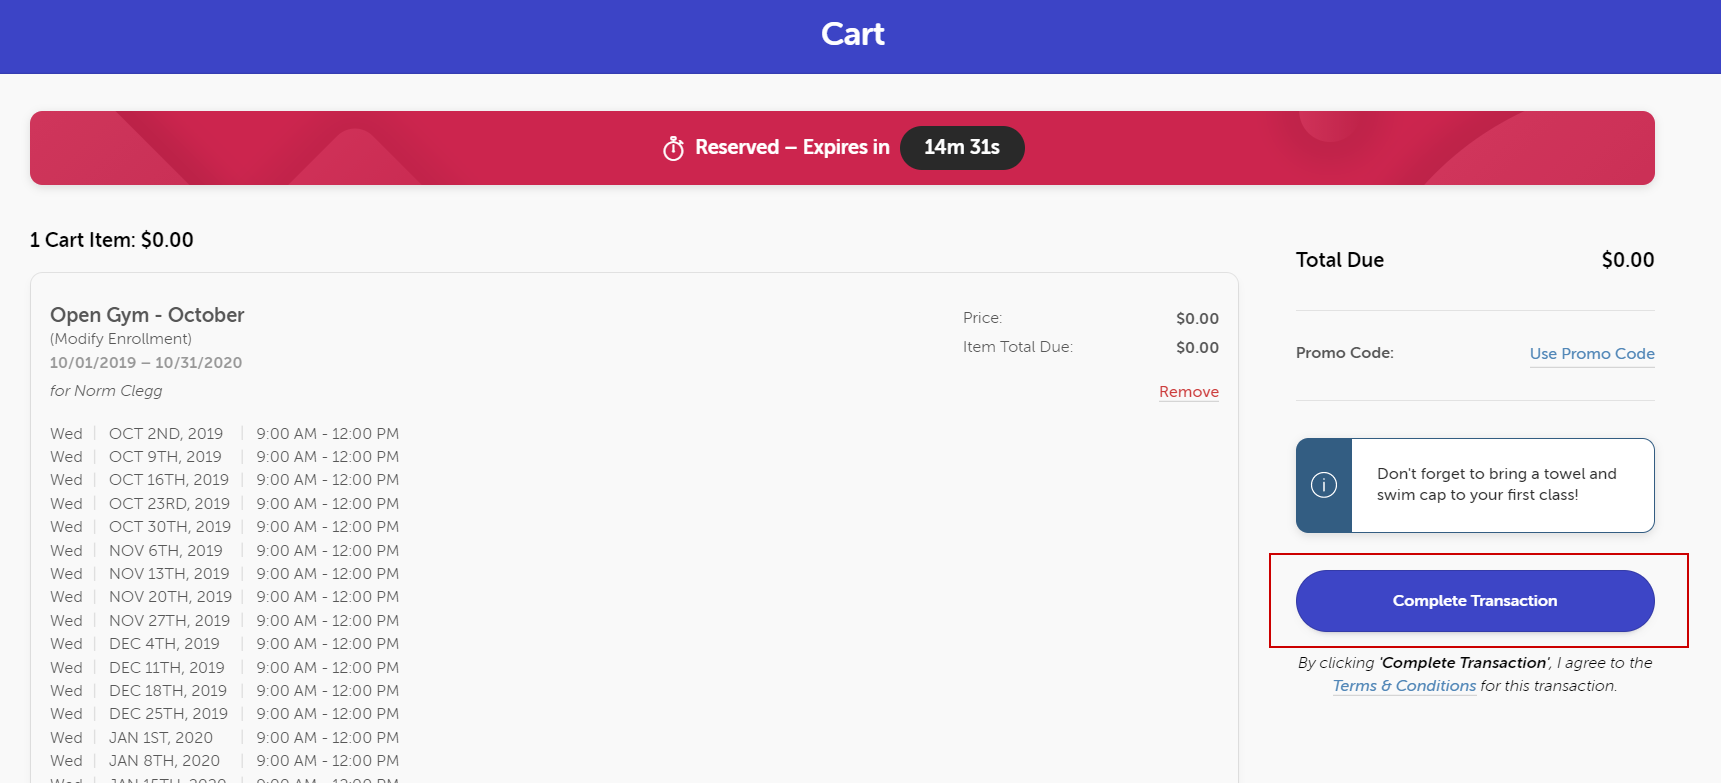This screenshot has width=1721, height=783.
Task: Click the OCT 16TH, 2019 session row
Action: (x=225, y=480)
